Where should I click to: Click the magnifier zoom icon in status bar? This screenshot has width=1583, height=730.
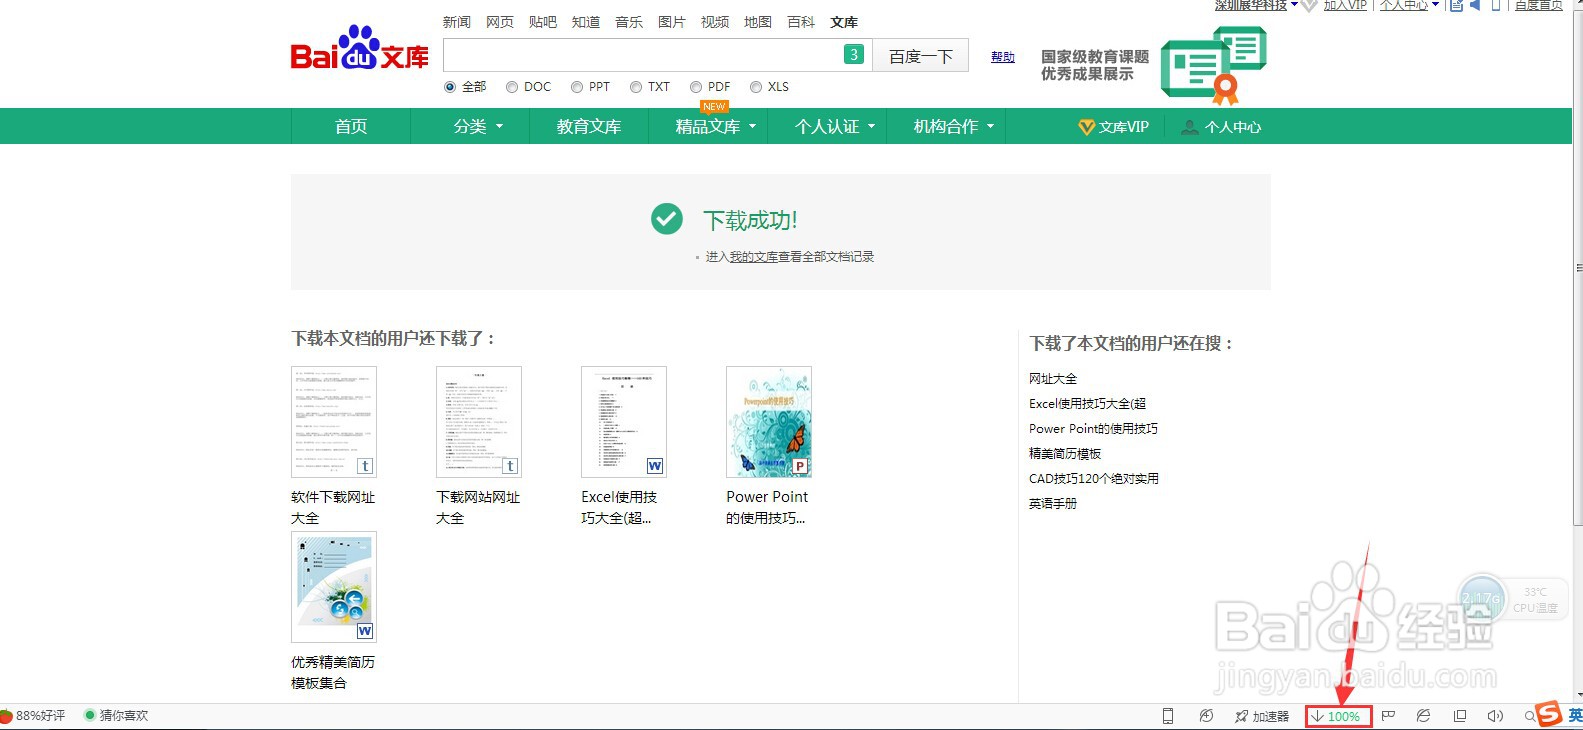point(1529,716)
